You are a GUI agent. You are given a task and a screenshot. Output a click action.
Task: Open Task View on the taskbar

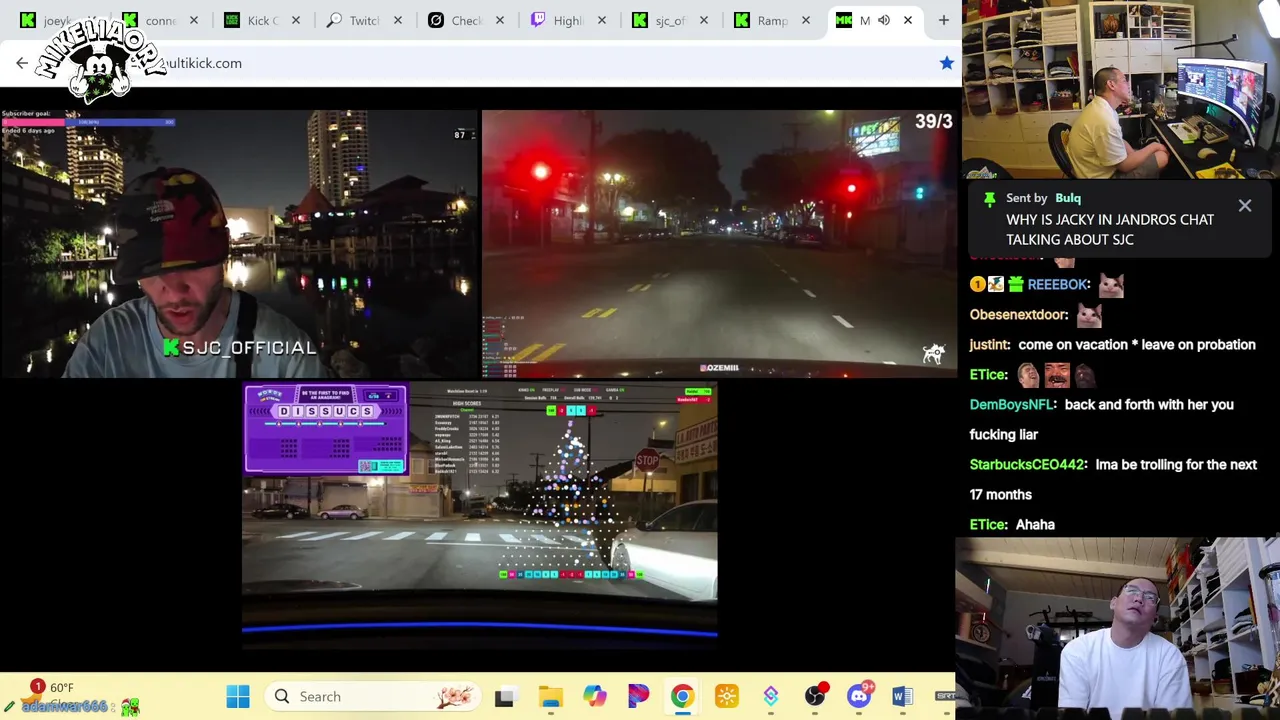point(504,697)
